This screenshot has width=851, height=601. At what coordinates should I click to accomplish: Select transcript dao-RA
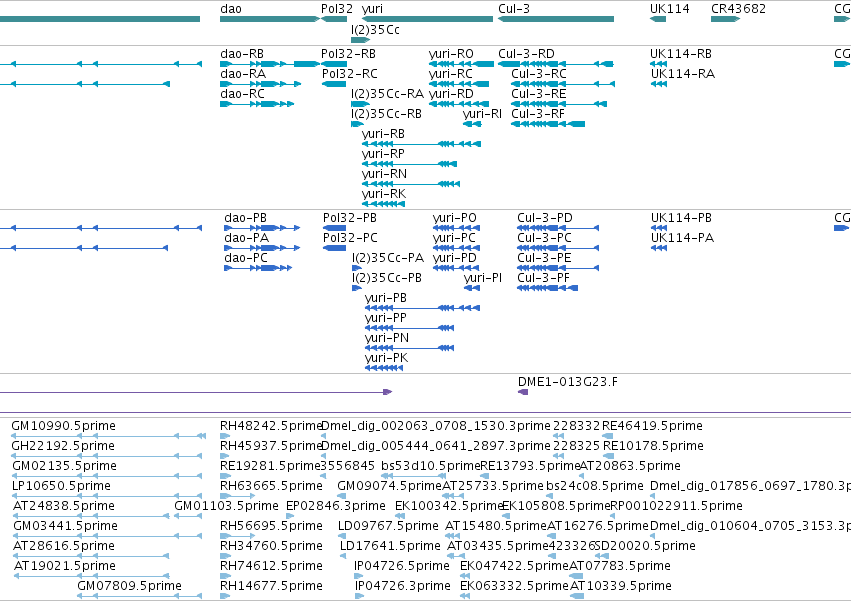click(x=243, y=74)
